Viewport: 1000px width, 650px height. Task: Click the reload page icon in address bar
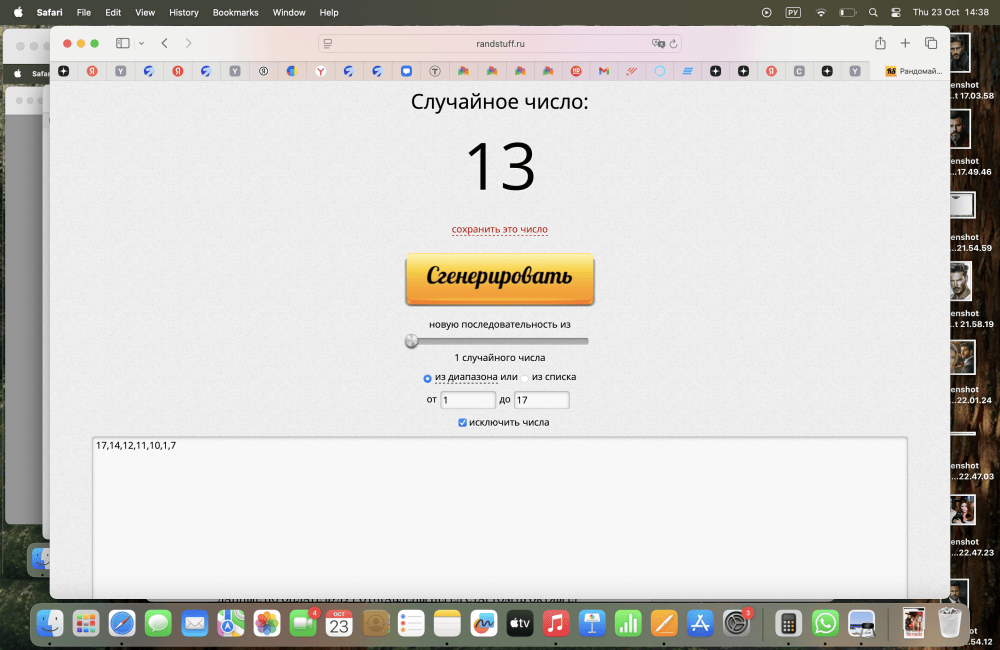[x=673, y=44]
